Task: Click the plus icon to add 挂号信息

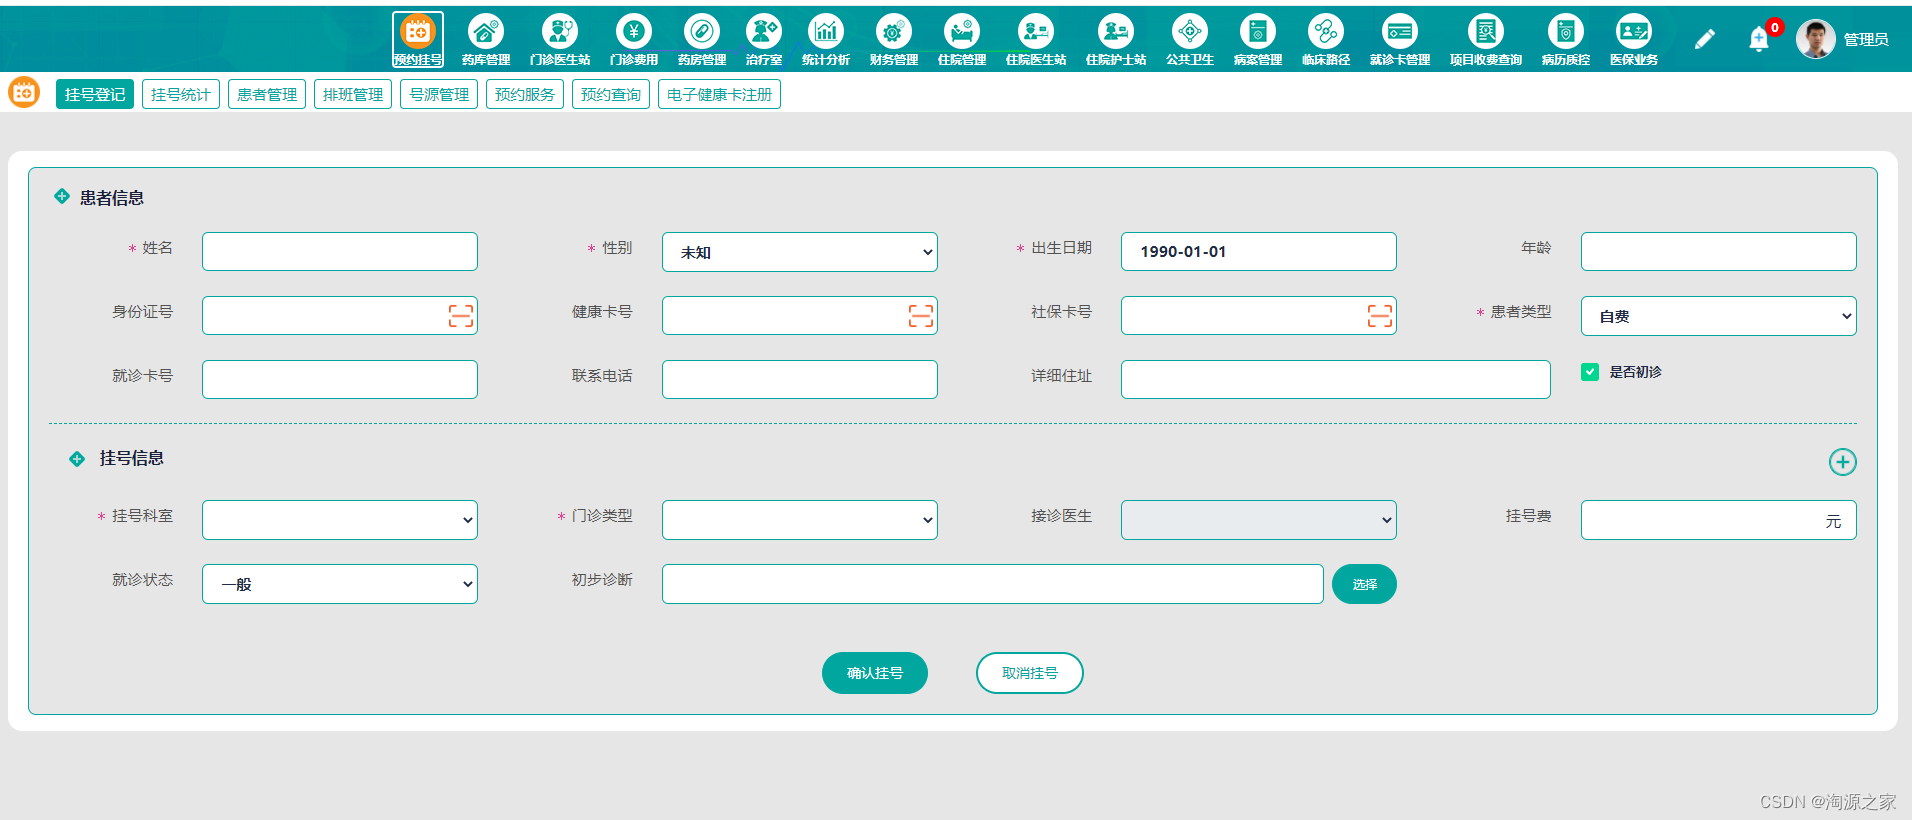Action: pos(1843,462)
